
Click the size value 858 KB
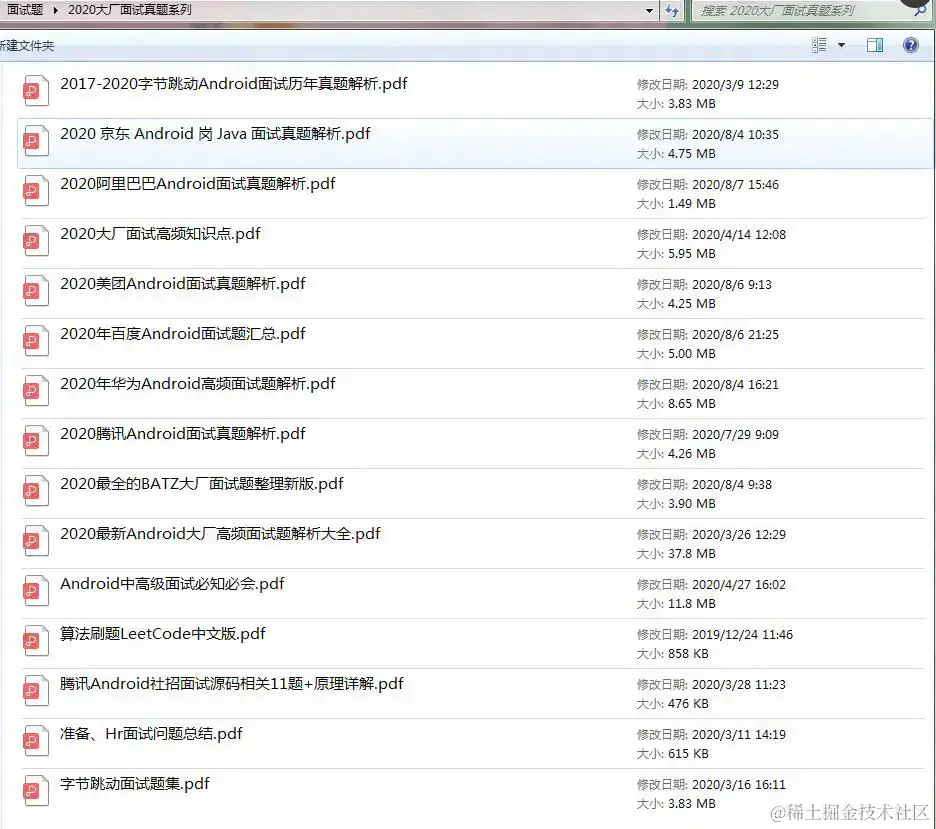(688, 654)
